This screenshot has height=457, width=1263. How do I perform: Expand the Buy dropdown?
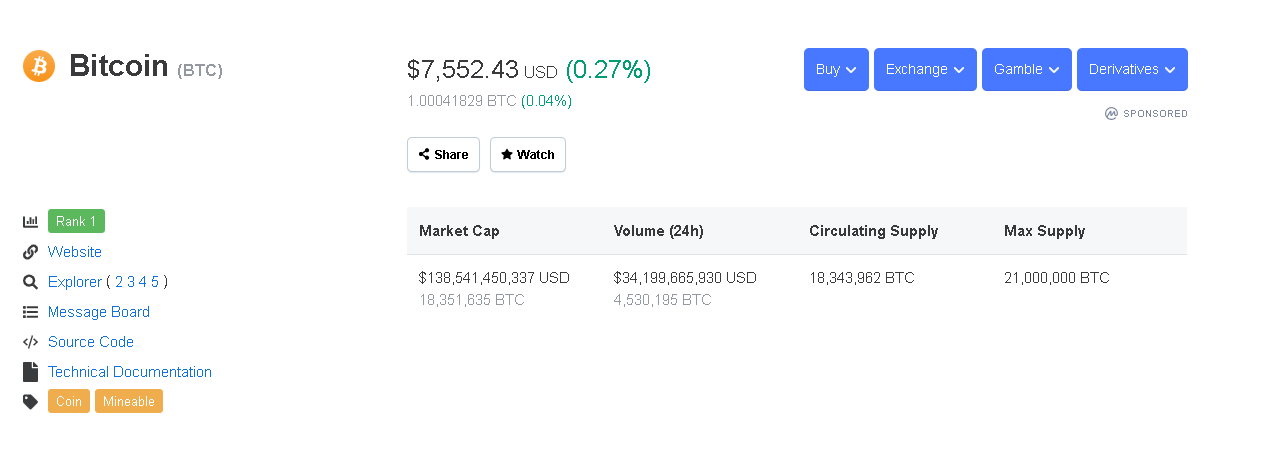[x=836, y=70]
